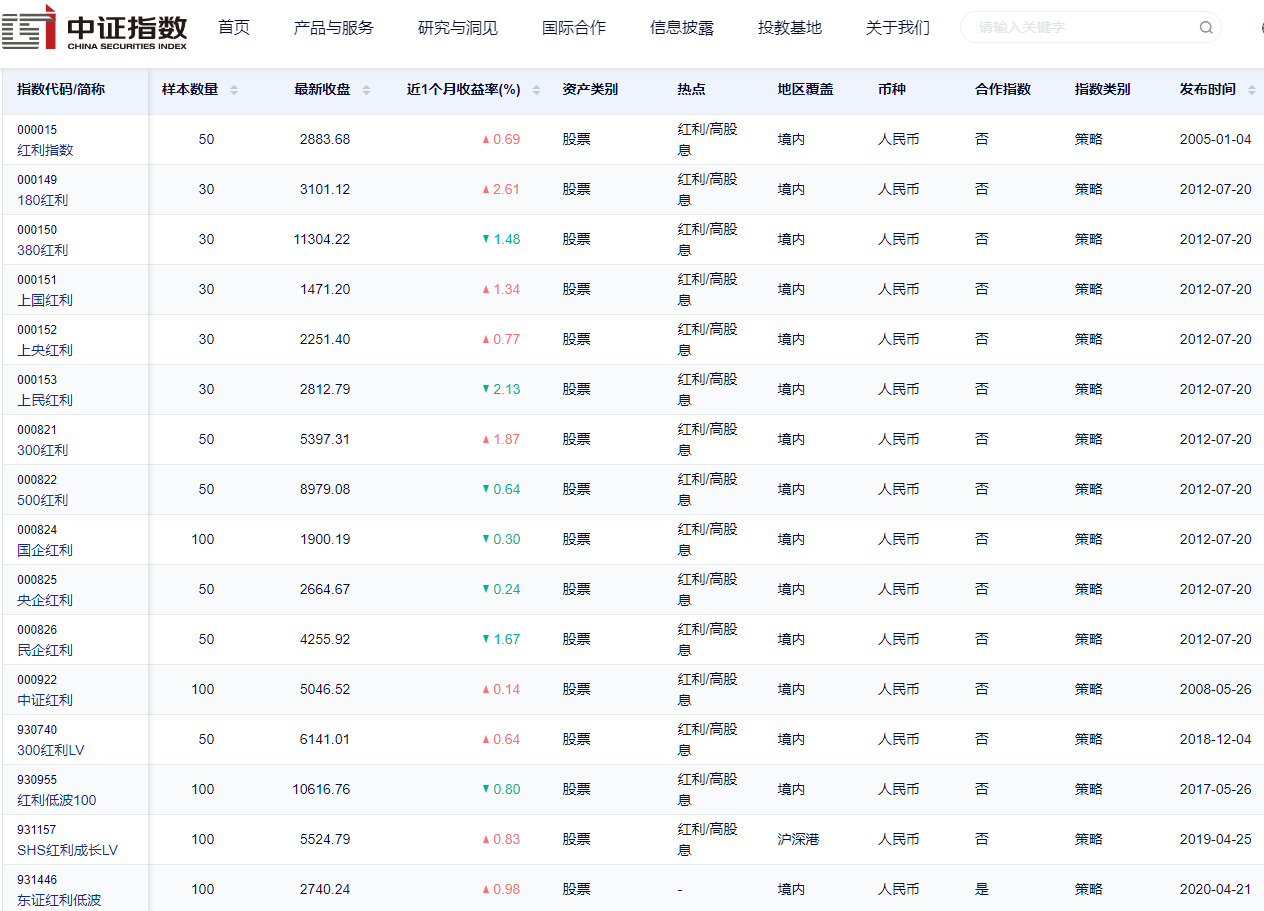Open the 红利低波100 index link
1264x911 pixels.
(57, 800)
